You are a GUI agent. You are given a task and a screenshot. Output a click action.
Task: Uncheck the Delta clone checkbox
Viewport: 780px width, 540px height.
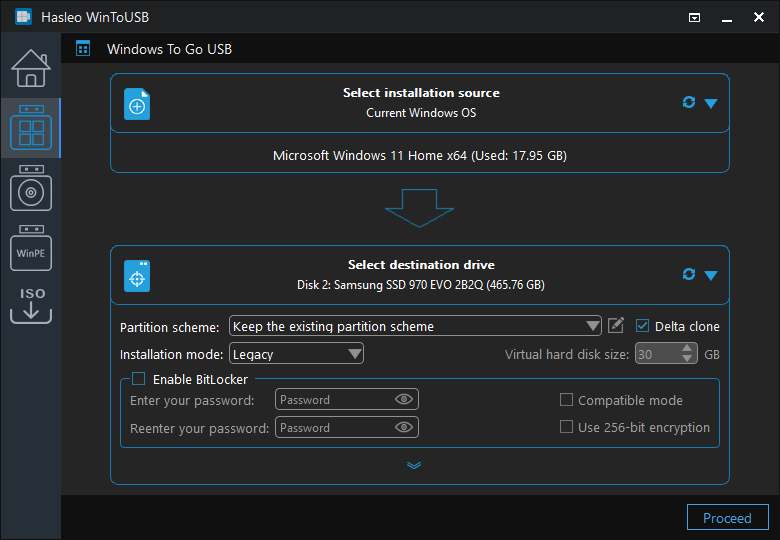click(642, 326)
